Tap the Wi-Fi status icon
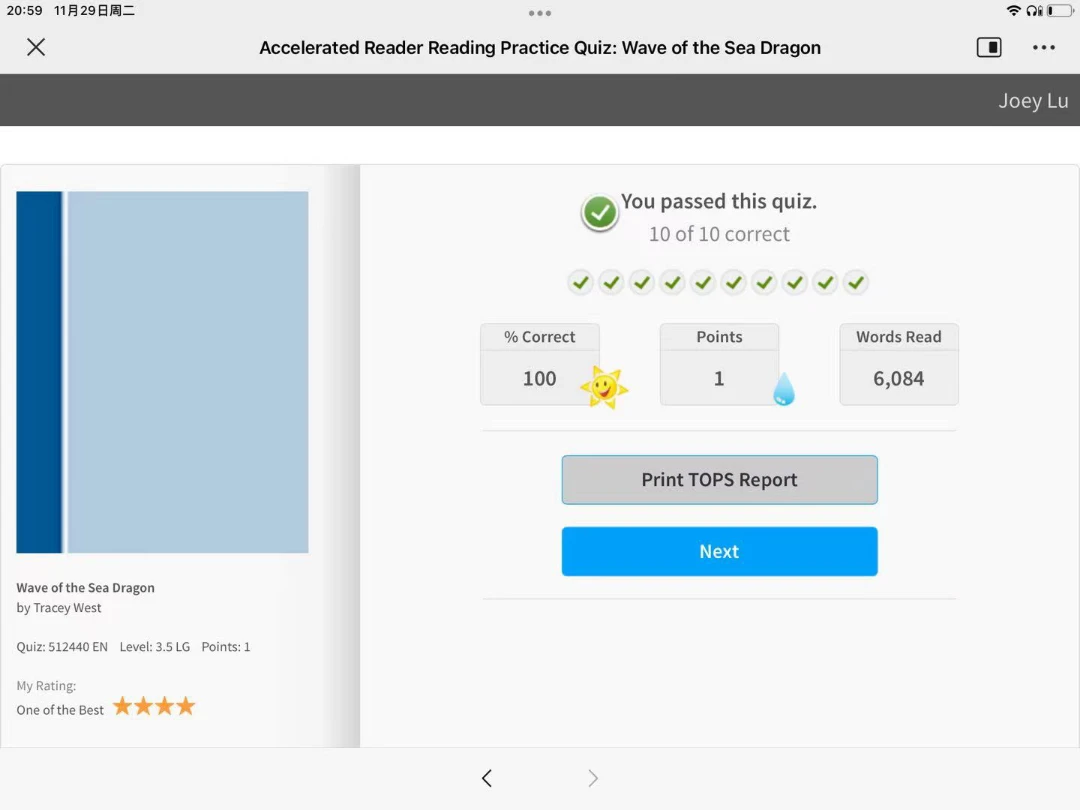The image size is (1080, 810). [x=1013, y=10]
